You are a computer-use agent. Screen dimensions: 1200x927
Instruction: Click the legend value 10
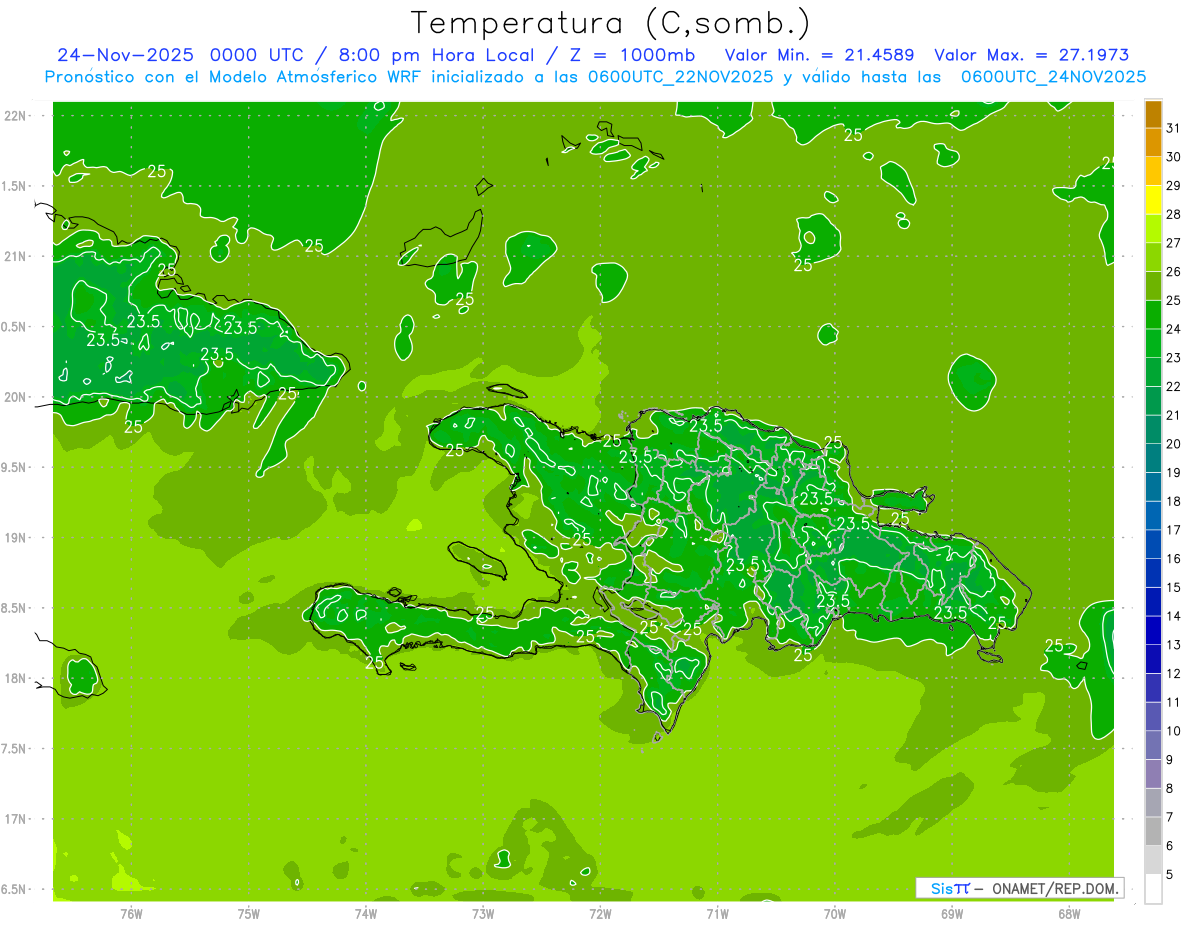(x=1174, y=731)
